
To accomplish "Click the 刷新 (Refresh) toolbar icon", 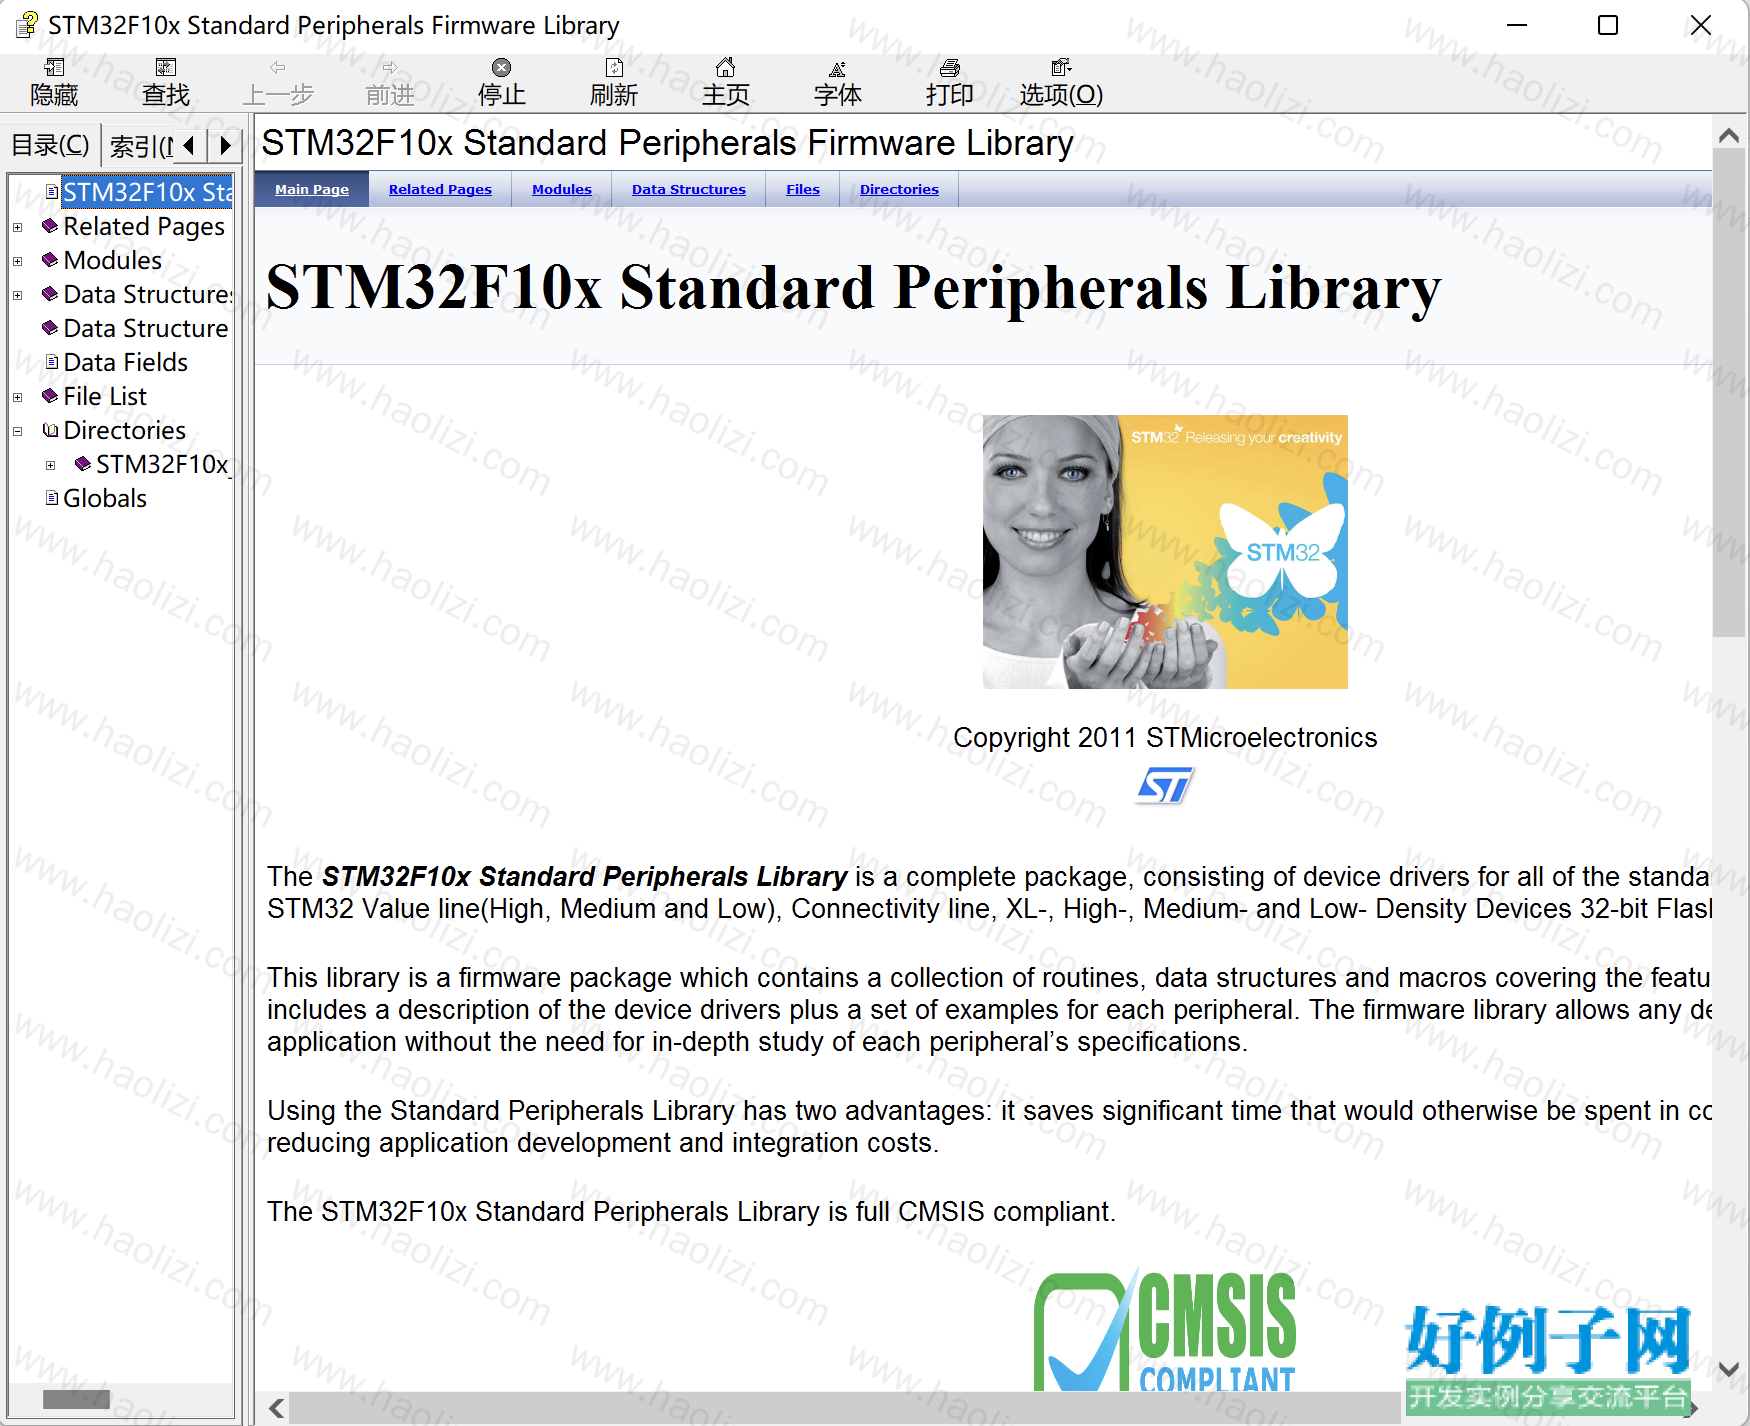I will (x=614, y=68).
